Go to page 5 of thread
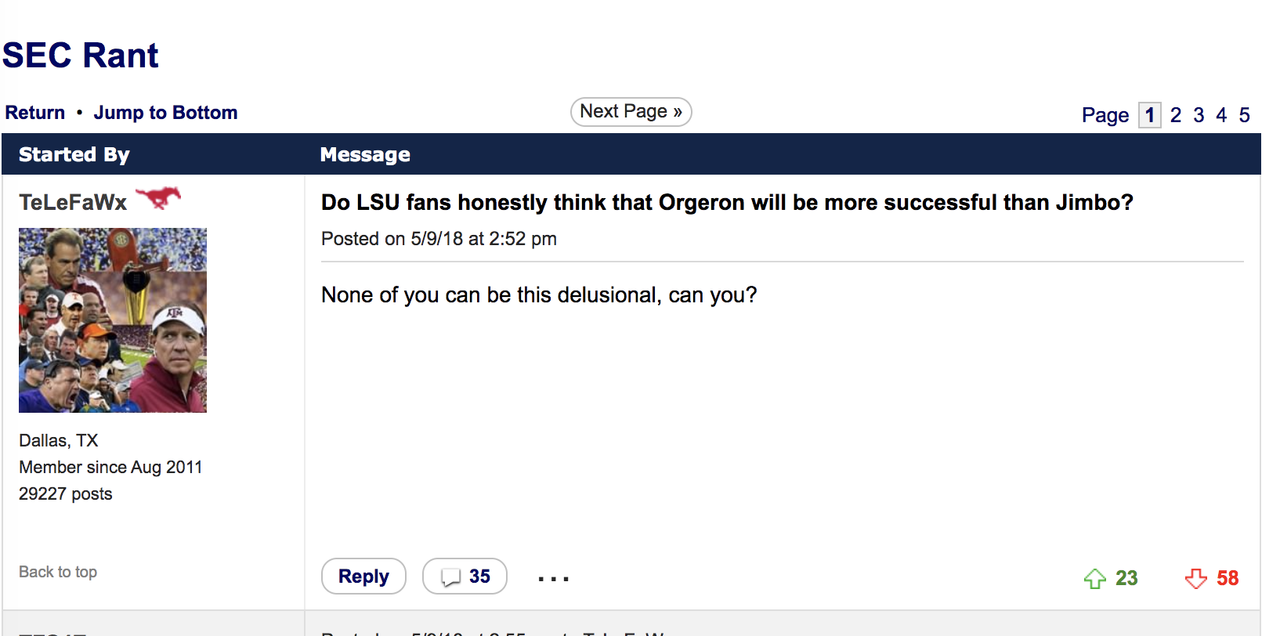The height and width of the screenshot is (636, 1280). point(1244,115)
